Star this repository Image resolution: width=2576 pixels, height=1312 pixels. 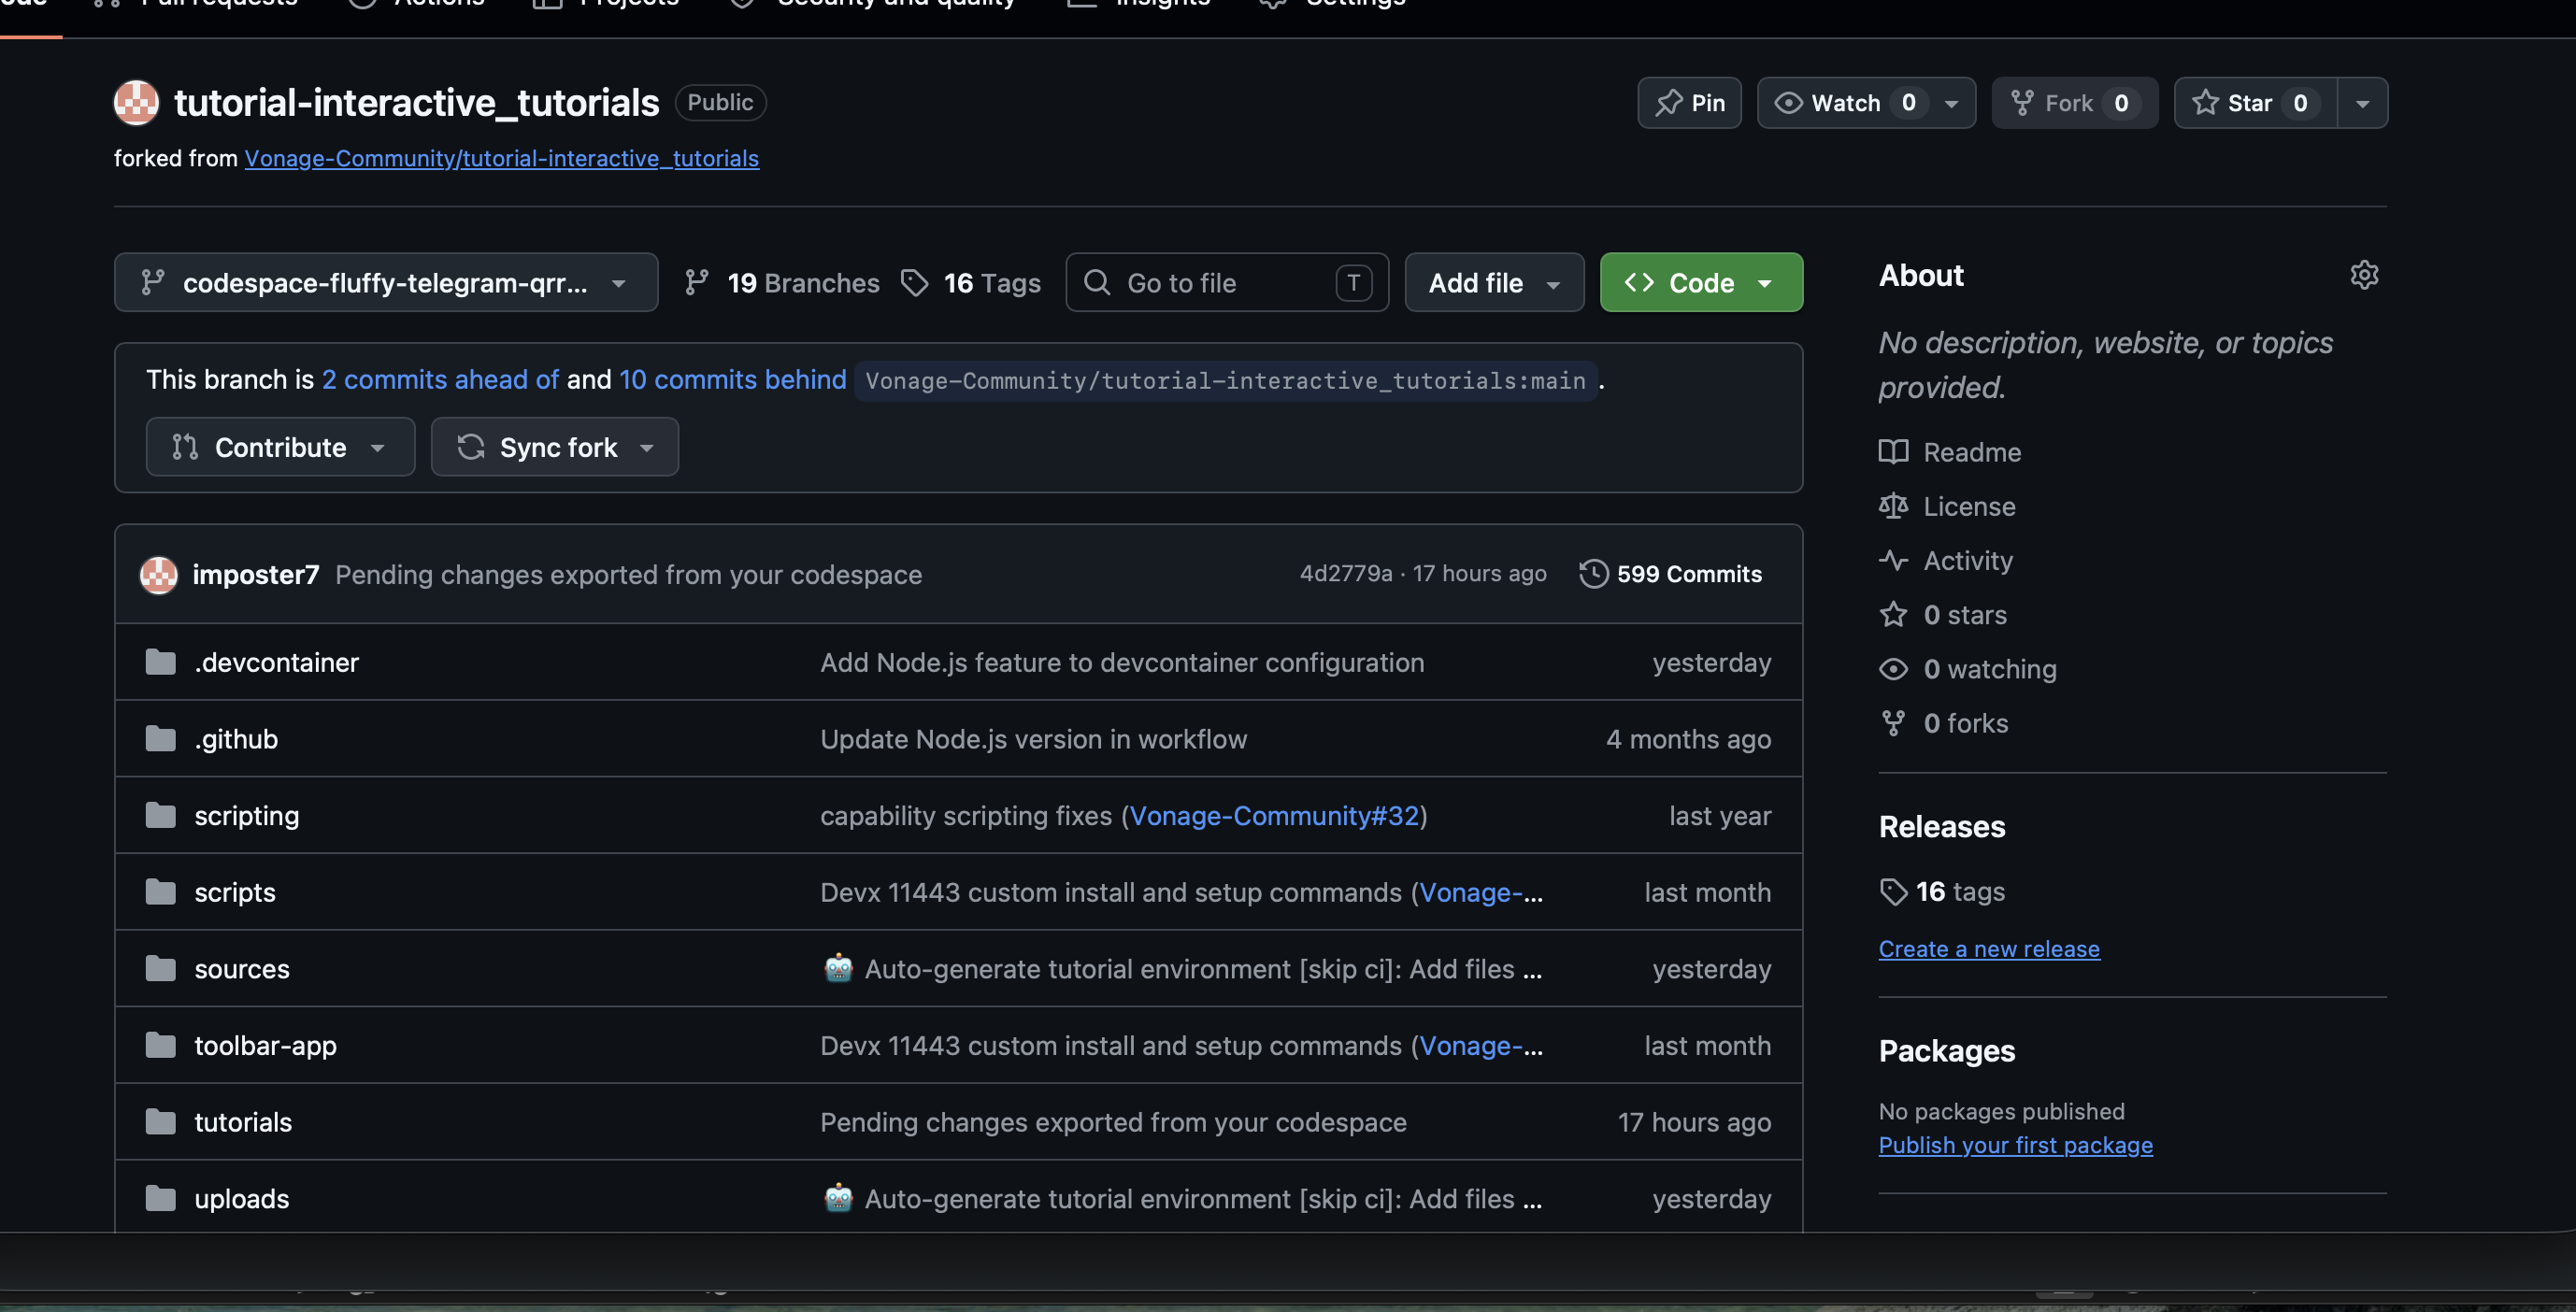[2255, 103]
